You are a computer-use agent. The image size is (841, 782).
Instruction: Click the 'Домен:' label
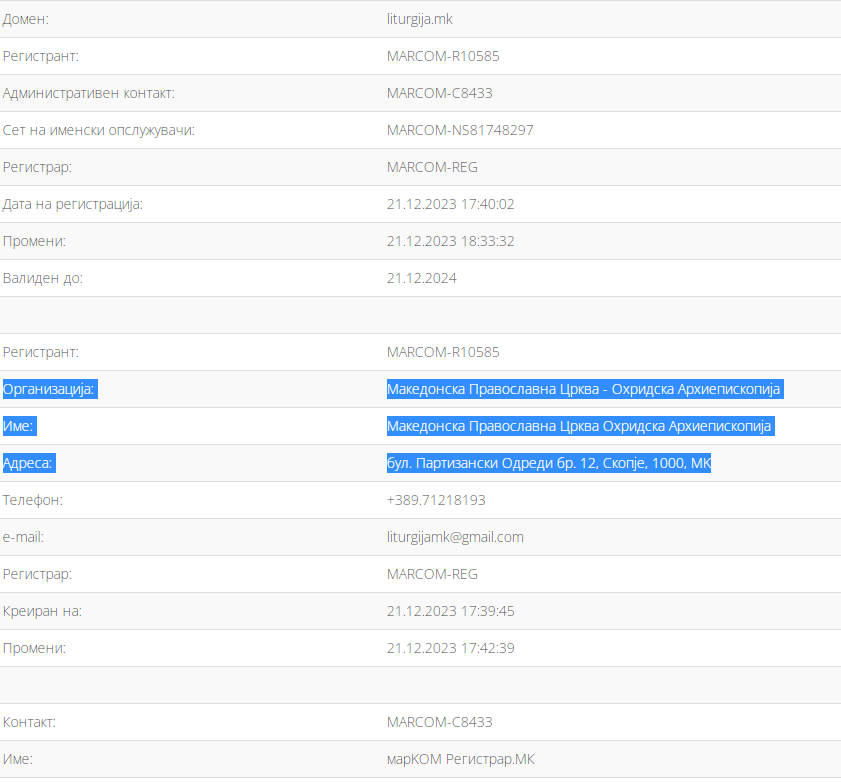[26, 19]
